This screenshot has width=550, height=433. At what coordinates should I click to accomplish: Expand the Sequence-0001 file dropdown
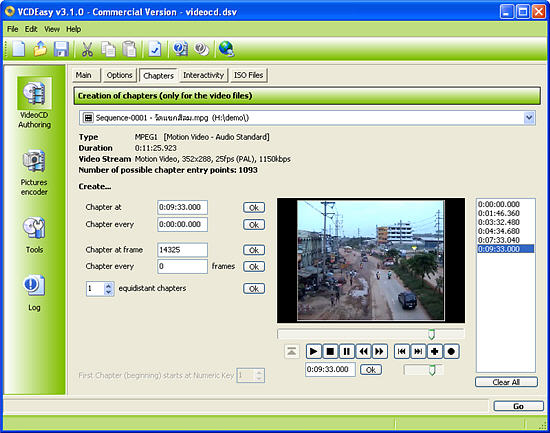point(529,118)
